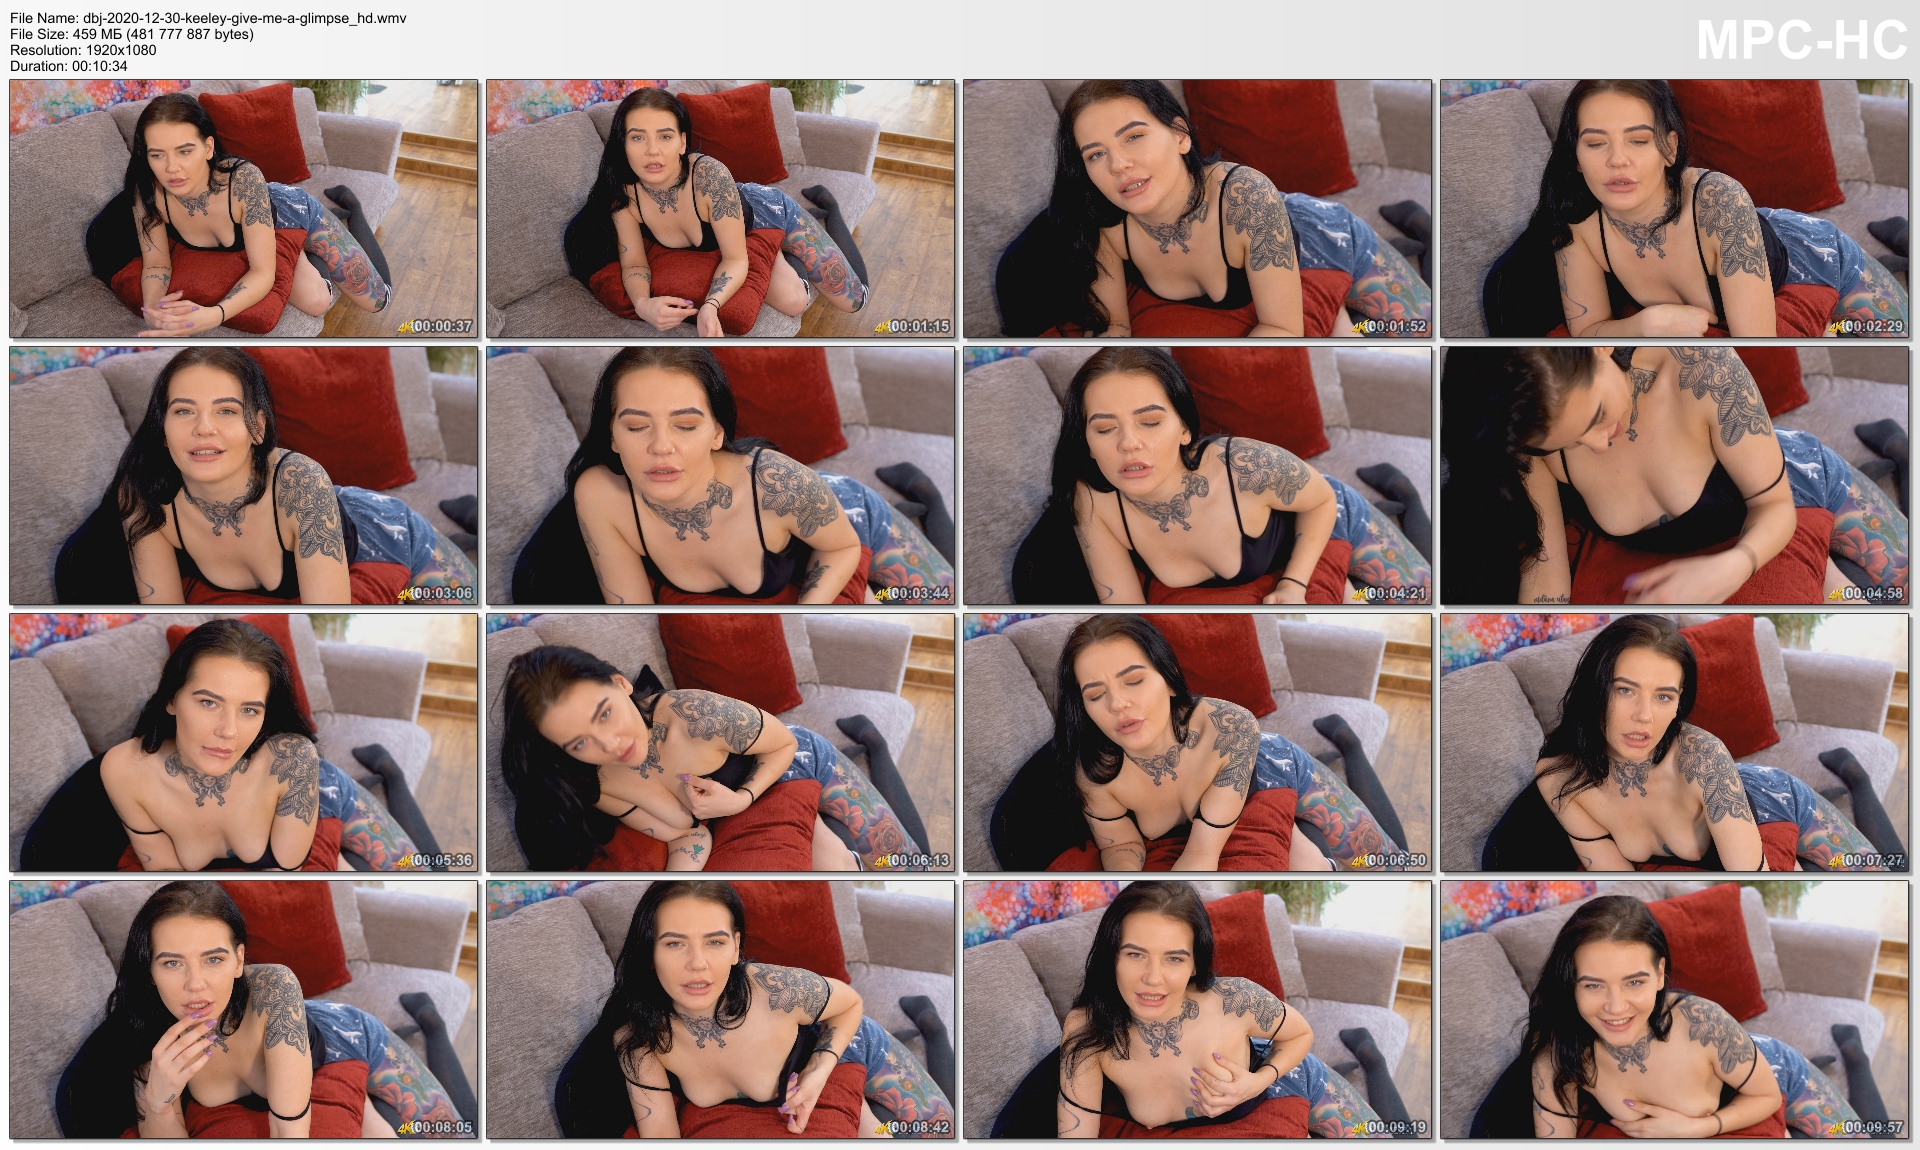Click the Duration 00:10:34 text
This screenshot has width=1920, height=1150.
[68, 66]
